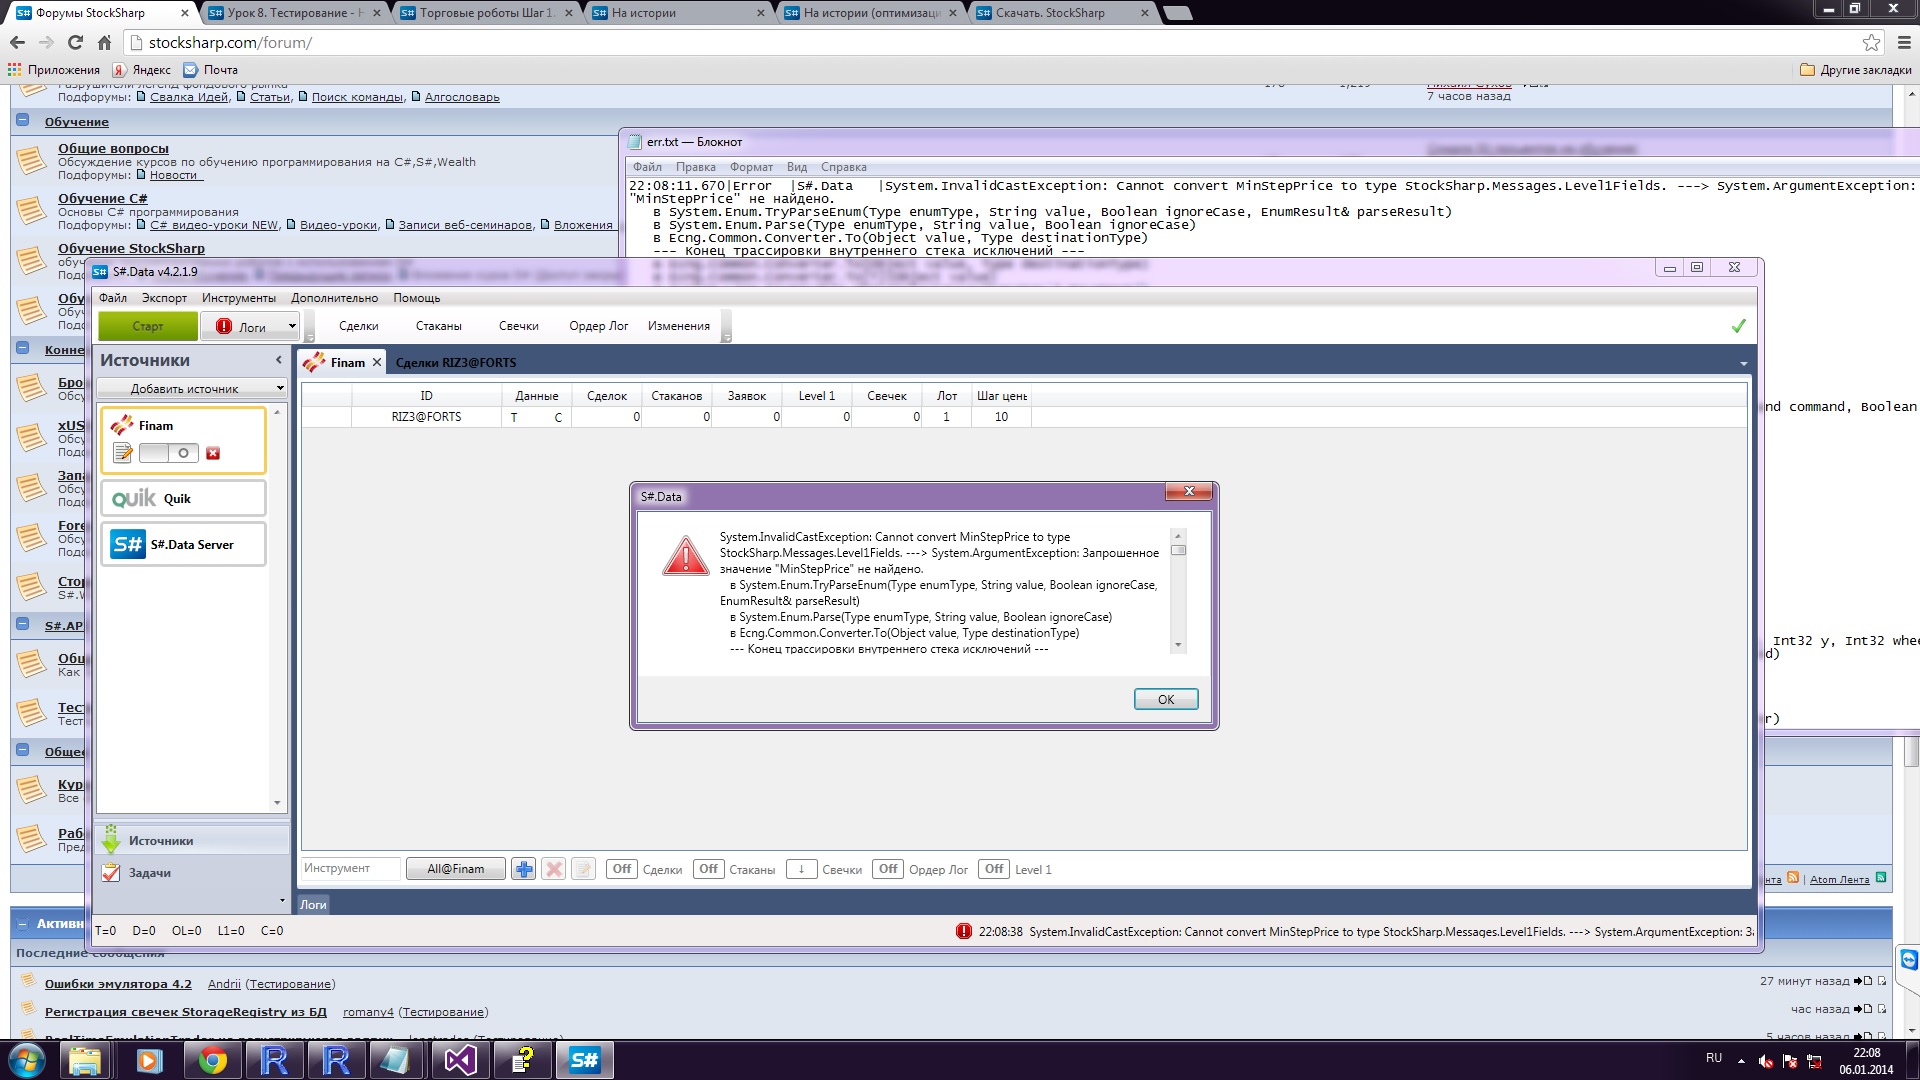Viewport: 1920px width, 1080px height.
Task: Close the Finam tab
Action: point(377,362)
